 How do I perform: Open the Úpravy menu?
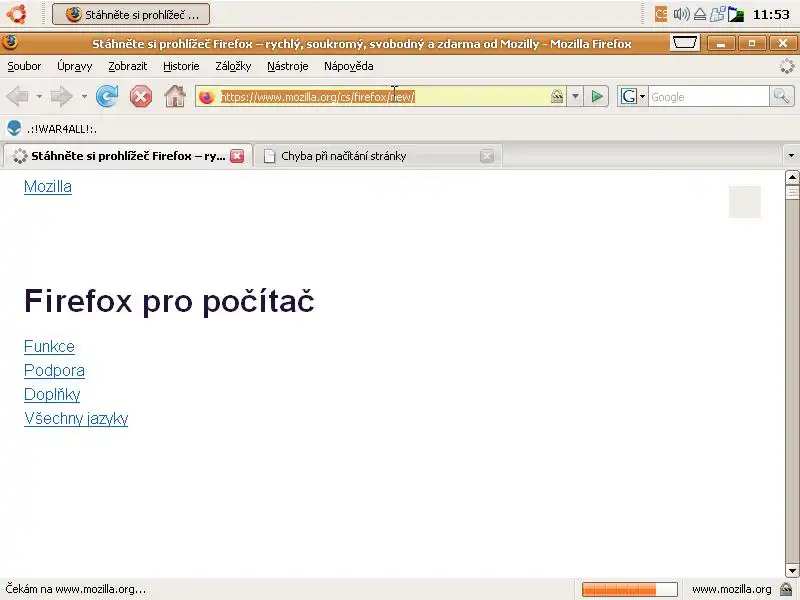tap(74, 66)
